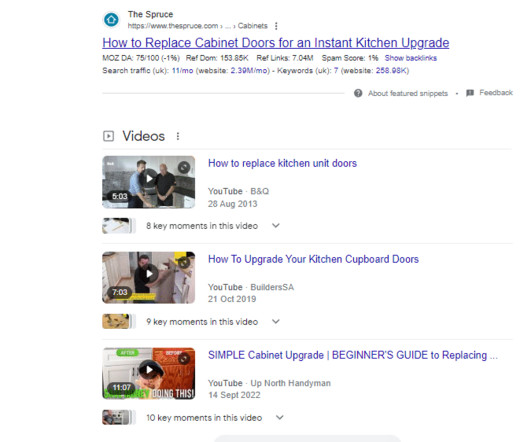This screenshot has width=531, height=442.
Task: Play the B&Q kitchen unit doors thumbnail
Action: pos(149,182)
